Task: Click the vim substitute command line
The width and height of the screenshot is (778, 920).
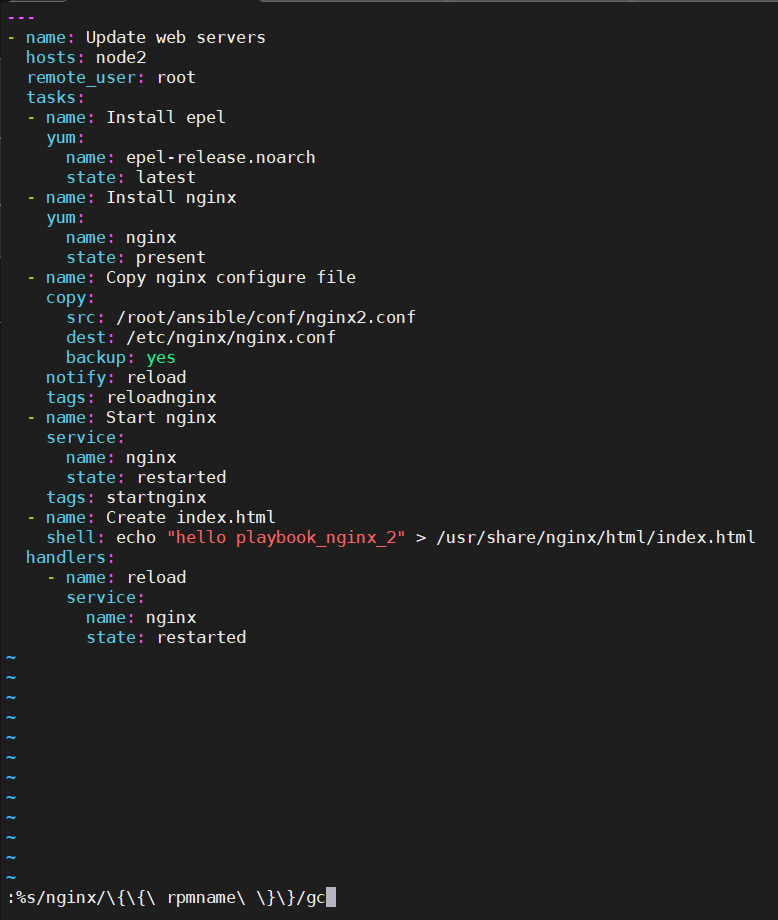Action: point(170,898)
